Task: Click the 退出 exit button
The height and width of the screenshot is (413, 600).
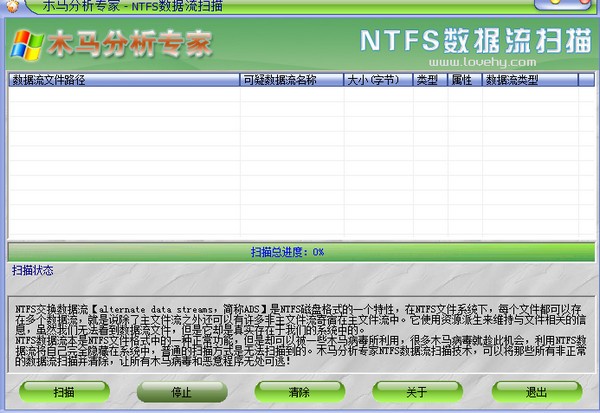Action: tap(536, 392)
